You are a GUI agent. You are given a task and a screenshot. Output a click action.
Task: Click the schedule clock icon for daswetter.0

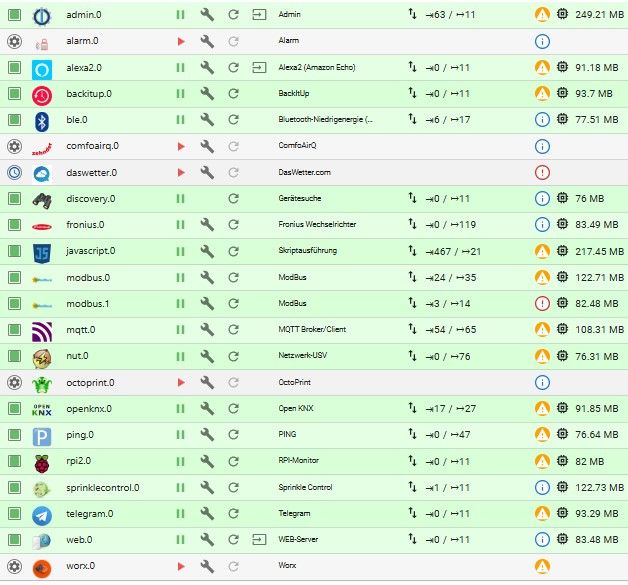[15, 173]
